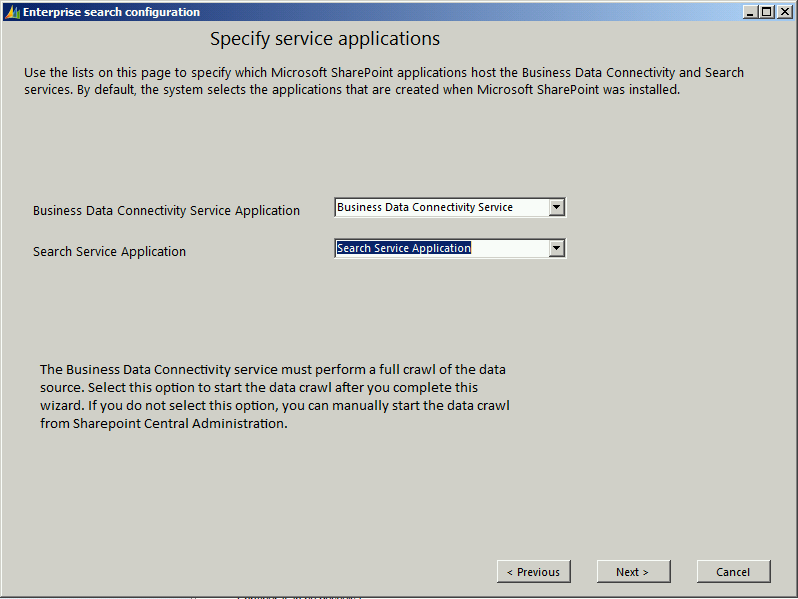Viewport: 798px width, 599px height.
Task: Select the Business Data Connectivity Service combo box field
Action: point(450,207)
